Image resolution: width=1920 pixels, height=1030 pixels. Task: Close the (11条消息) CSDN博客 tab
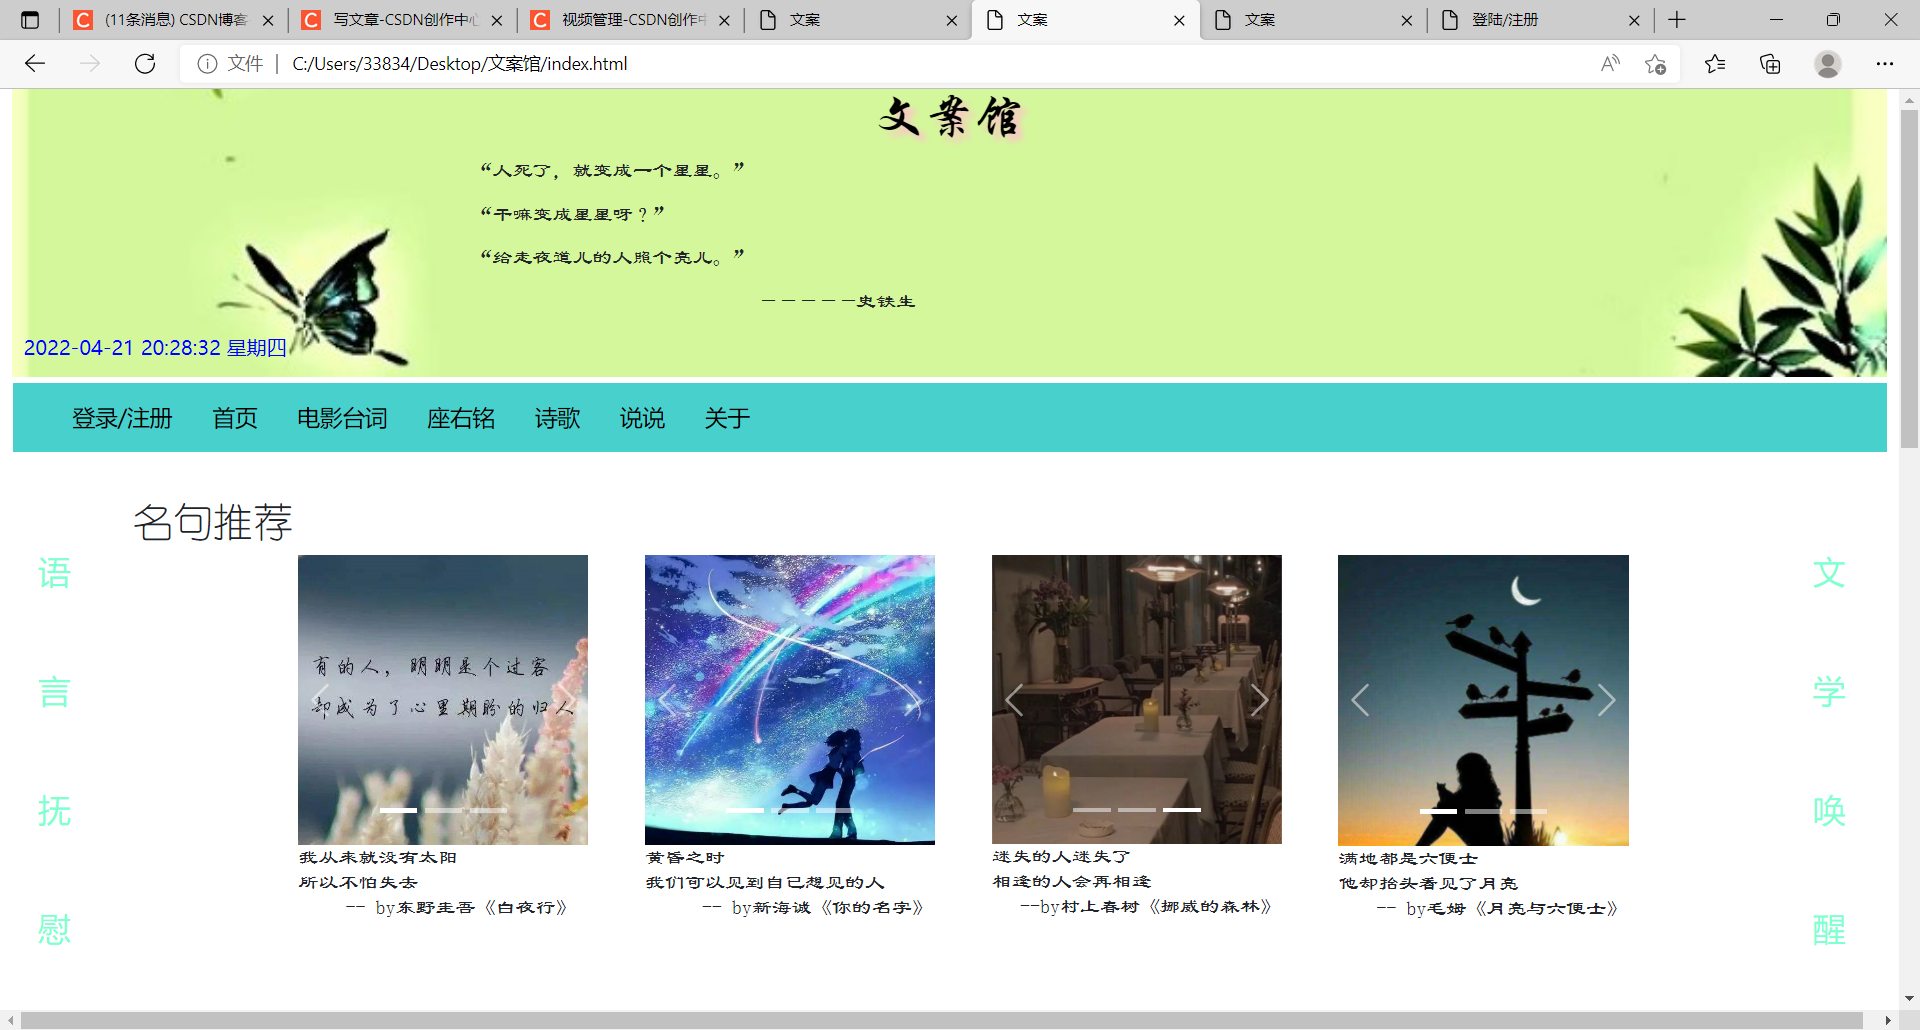(268, 20)
